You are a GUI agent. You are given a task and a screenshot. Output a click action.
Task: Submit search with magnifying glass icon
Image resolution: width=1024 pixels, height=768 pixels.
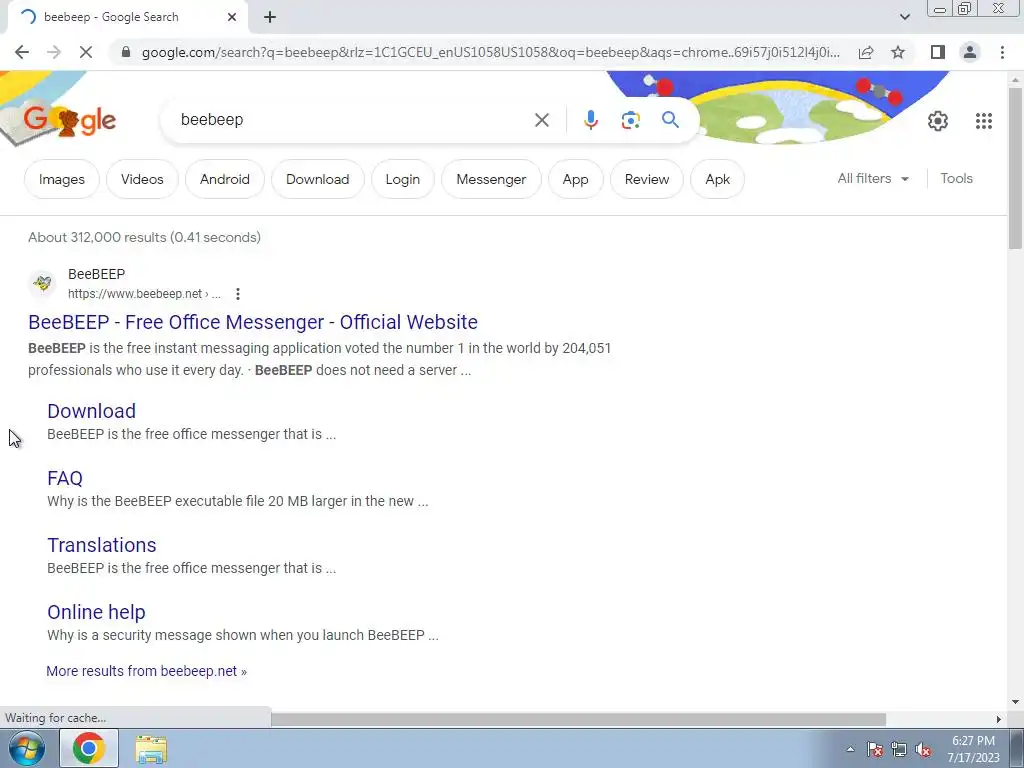point(670,120)
